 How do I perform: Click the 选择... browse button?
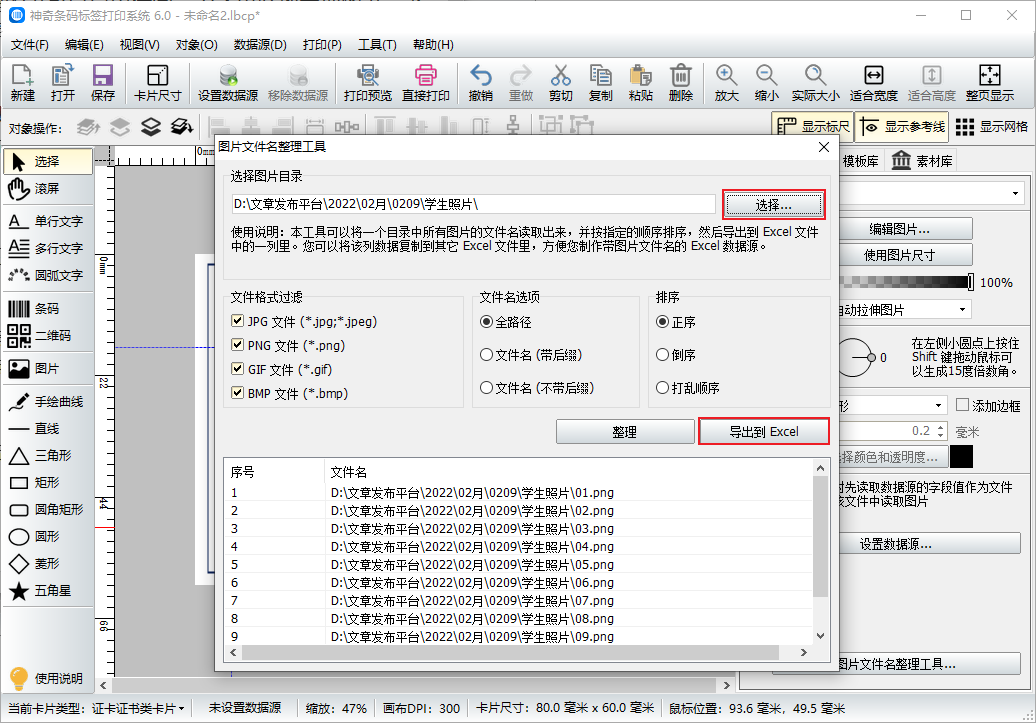click(774, 206)
